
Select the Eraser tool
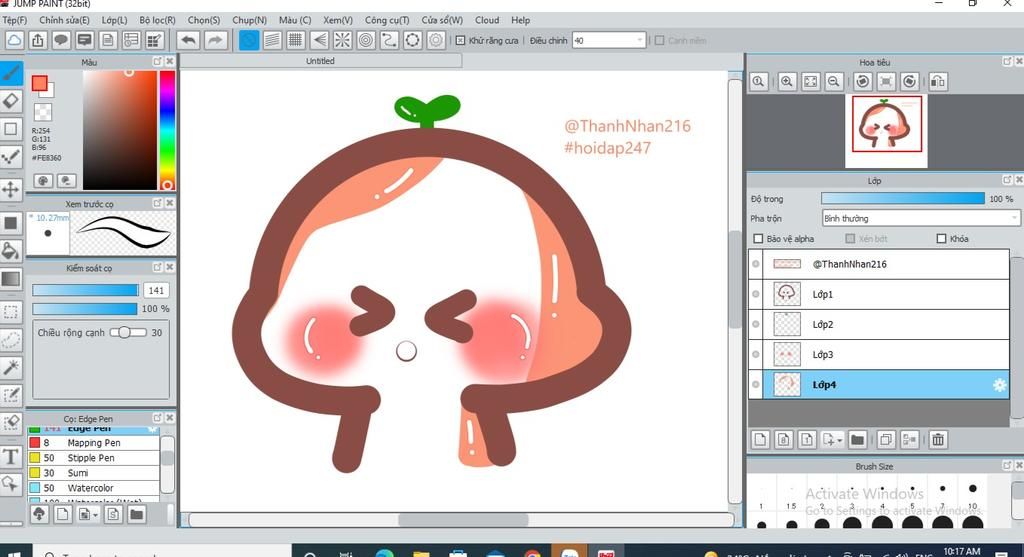point(11,101)
